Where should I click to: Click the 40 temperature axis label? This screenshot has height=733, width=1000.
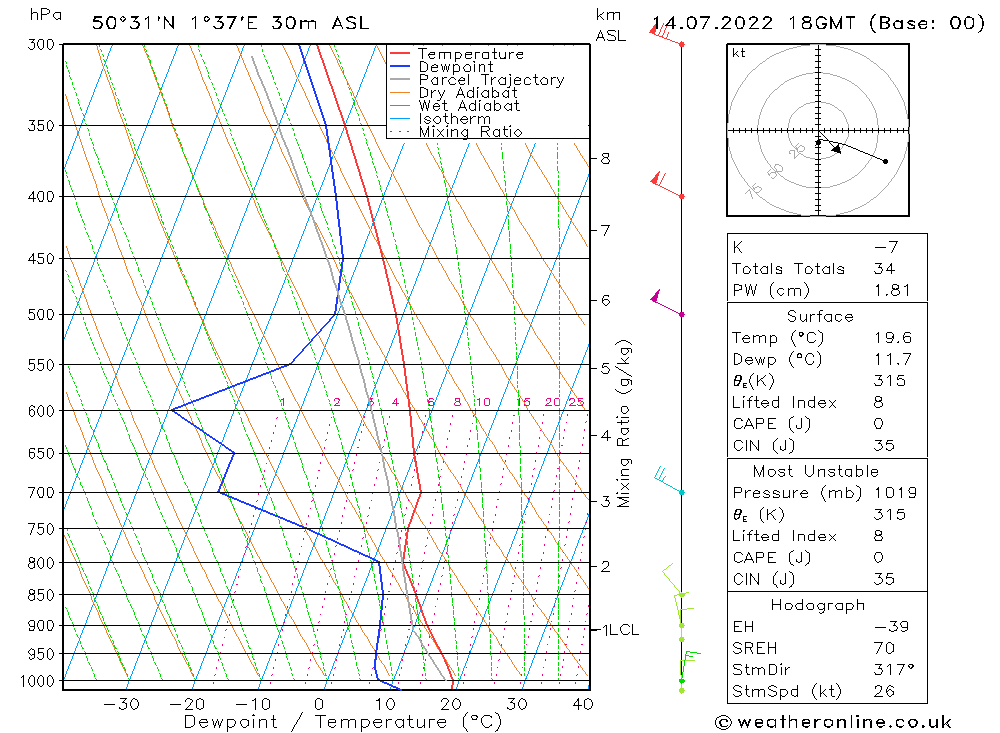click(x=583, y=704)
